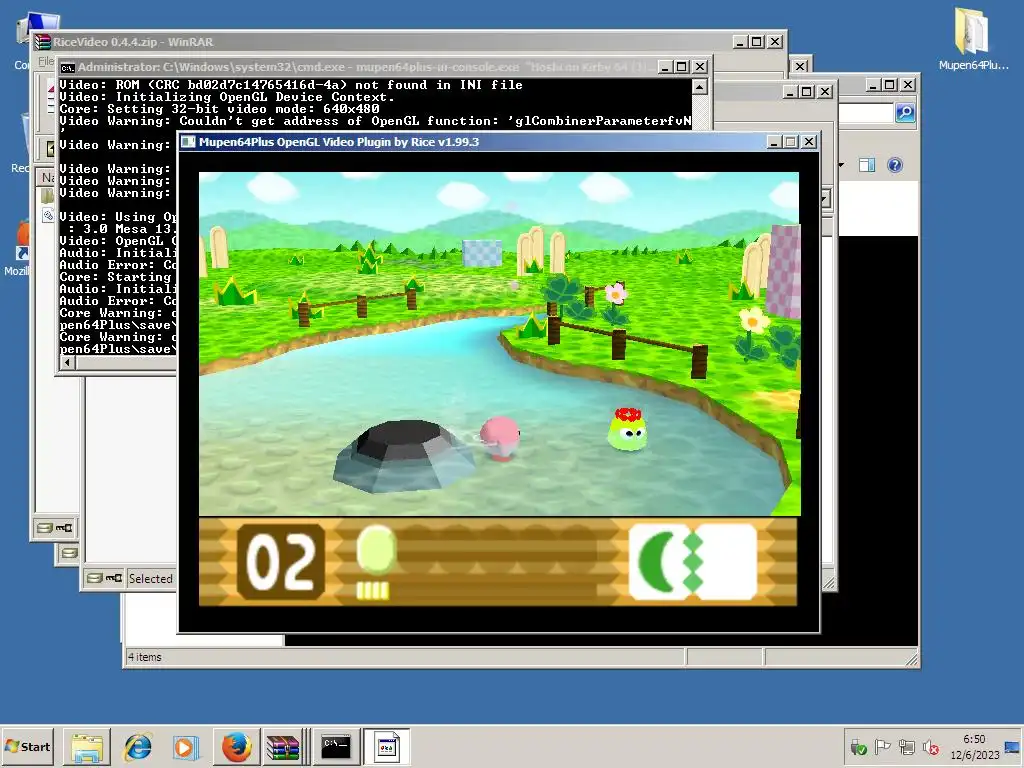
Task: Click the WinRAR title bar books icon
Action: click(x=43, y=42)
